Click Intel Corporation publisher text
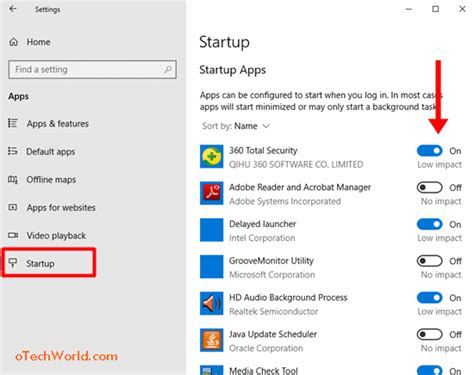Screen dimensions: 474x375 click(262, 238)
